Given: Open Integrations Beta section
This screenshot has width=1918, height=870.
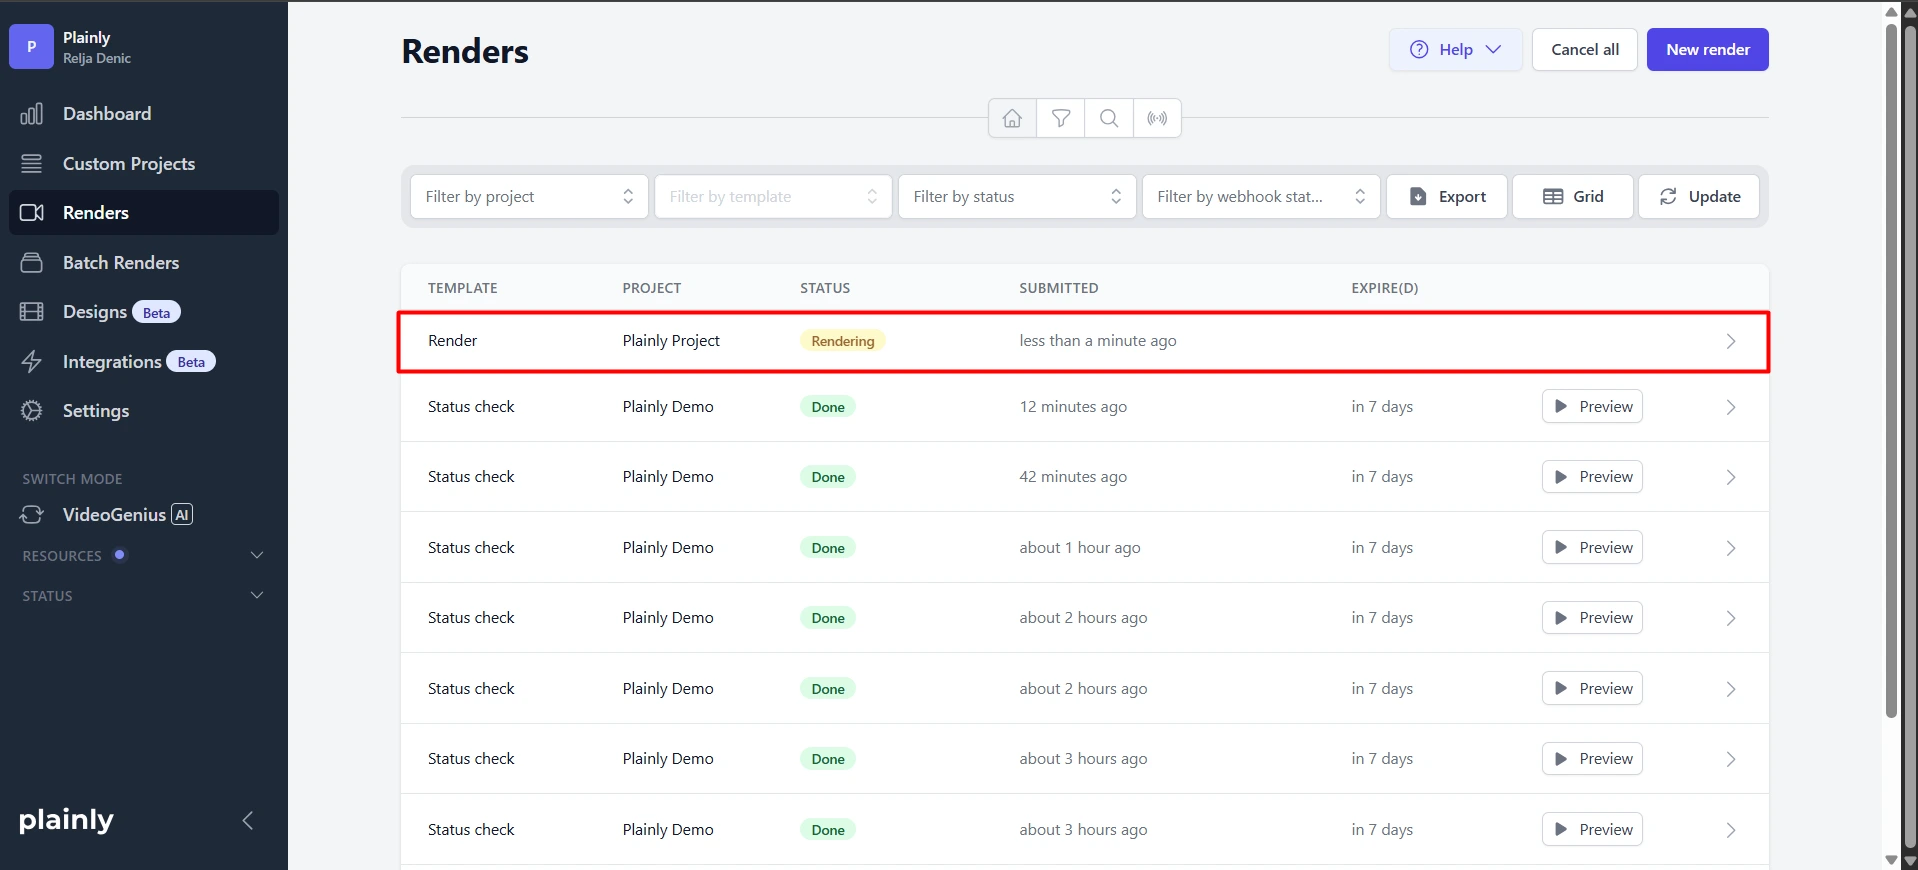Looking at the screenshot, I should coord(144,361).
